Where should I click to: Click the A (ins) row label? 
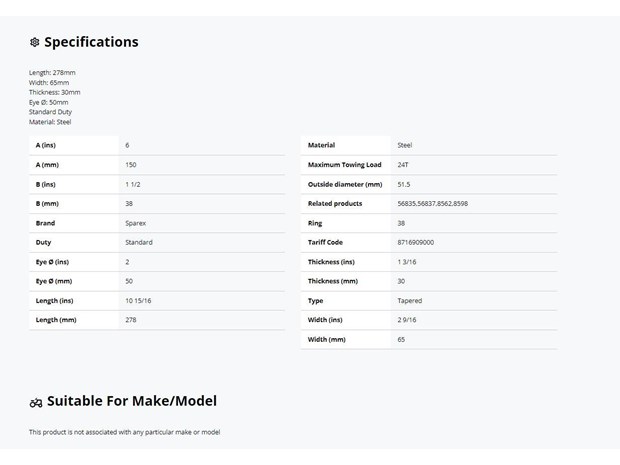[x=46, y=145]
